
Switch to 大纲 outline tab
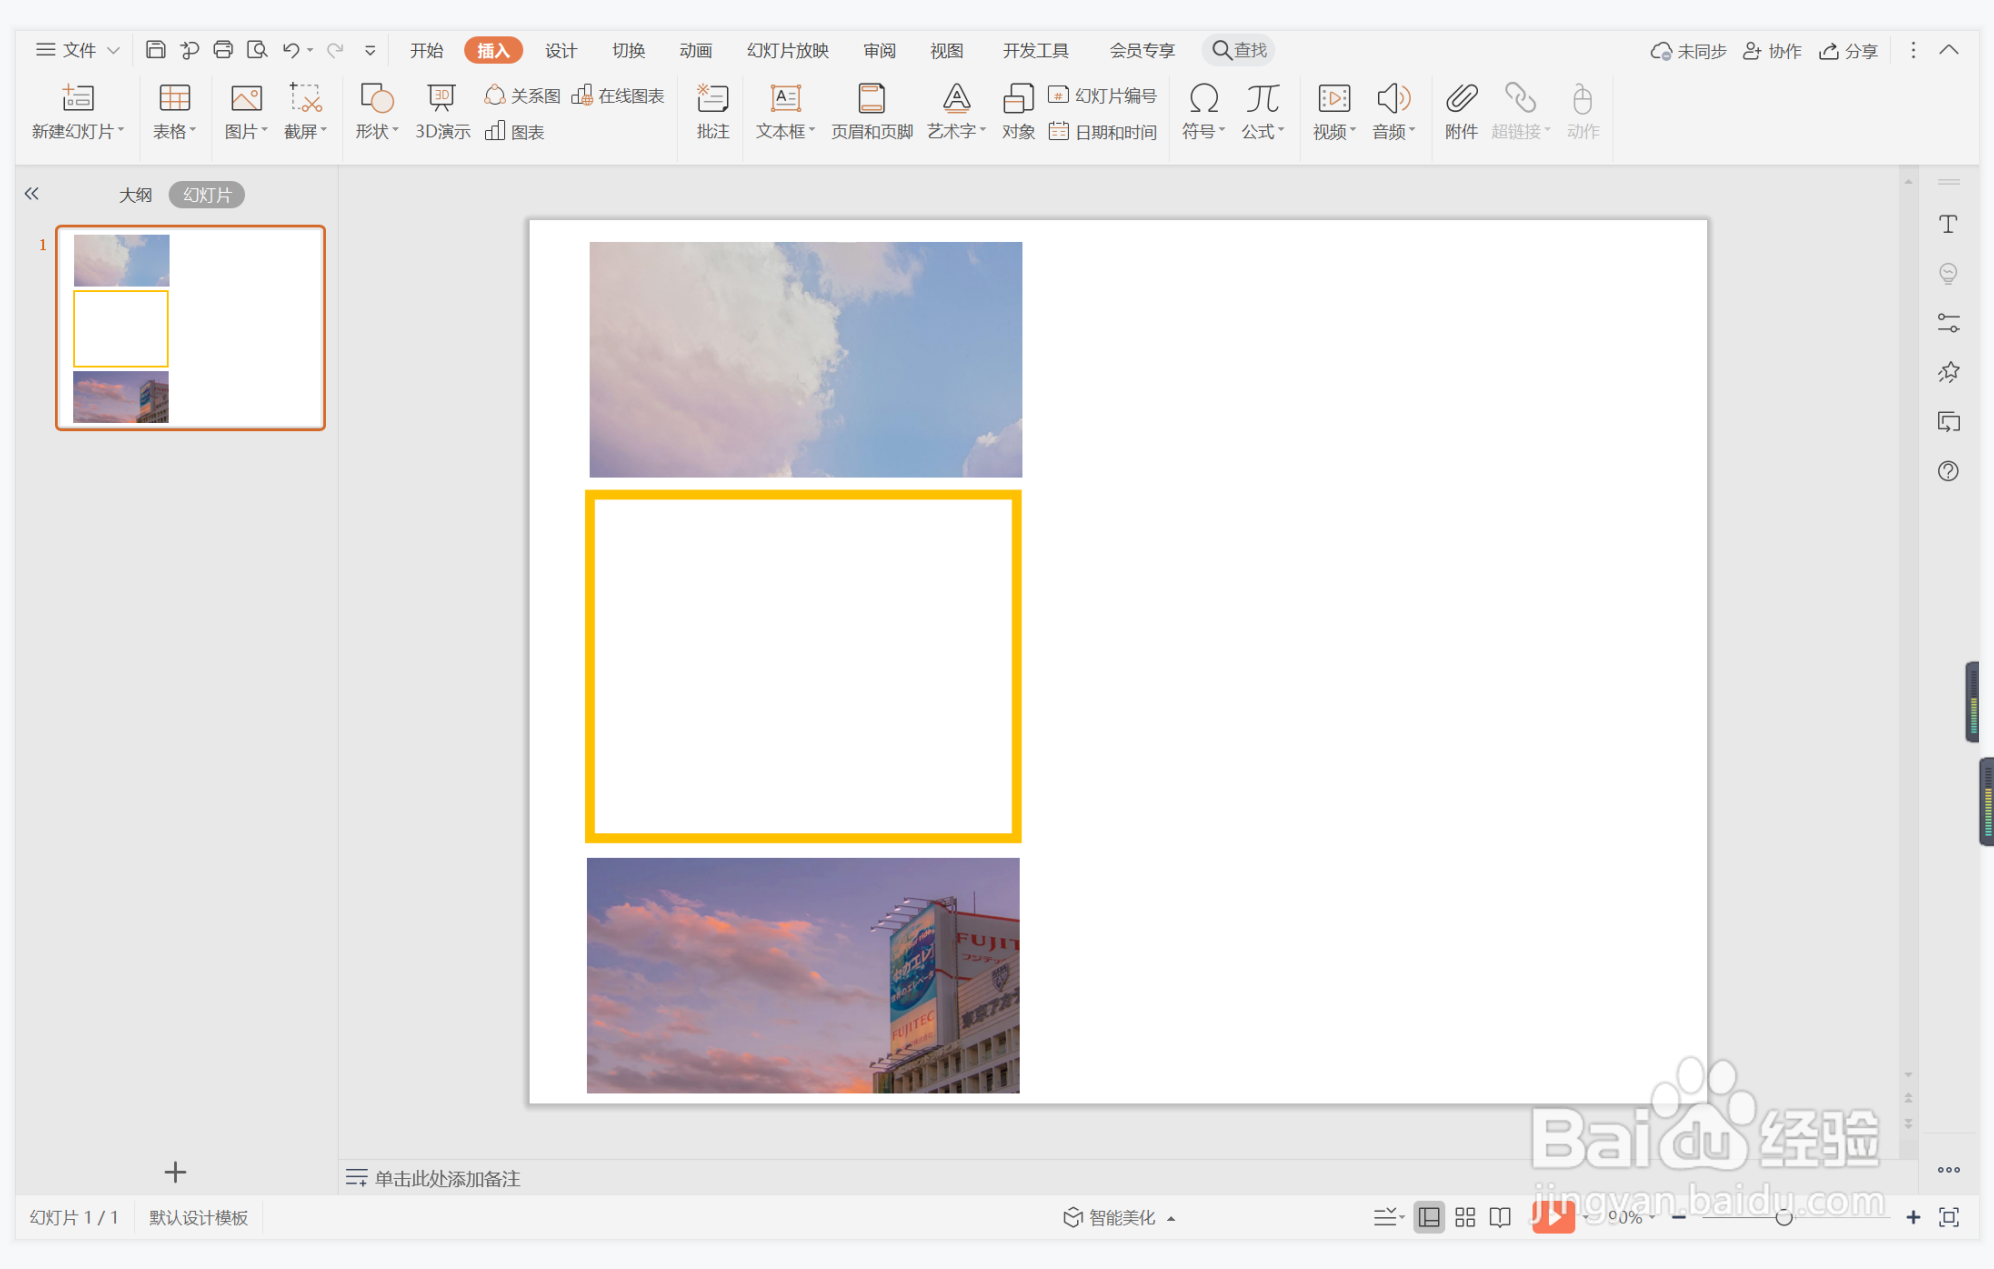point(135,195)
